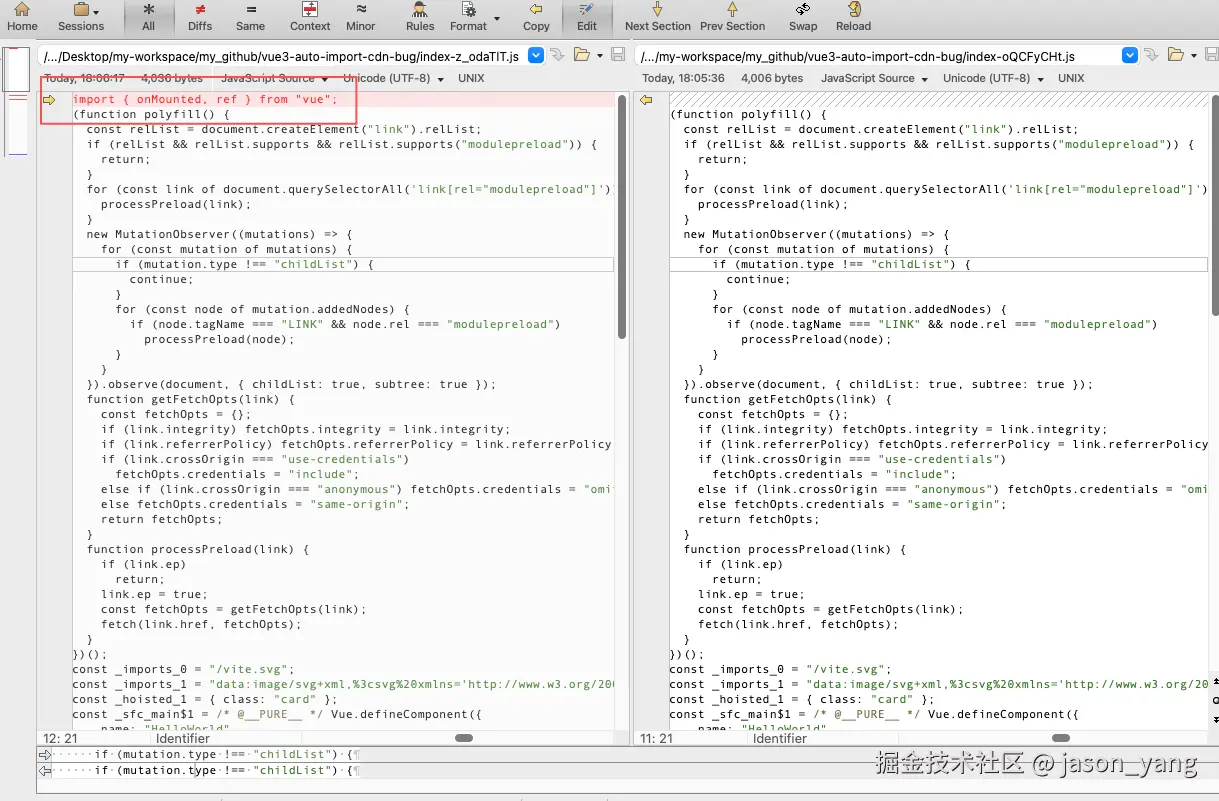The image size is (1219, 801).
Task: Swap the left and right sides
Action: coord(803,17)
